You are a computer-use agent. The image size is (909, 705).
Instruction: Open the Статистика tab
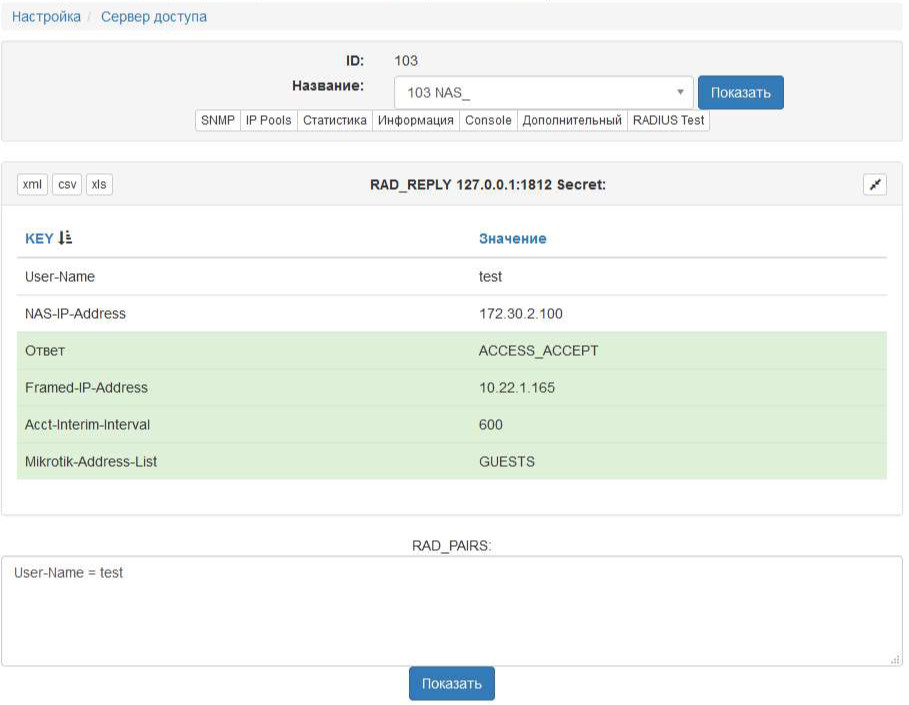point(334,121)
